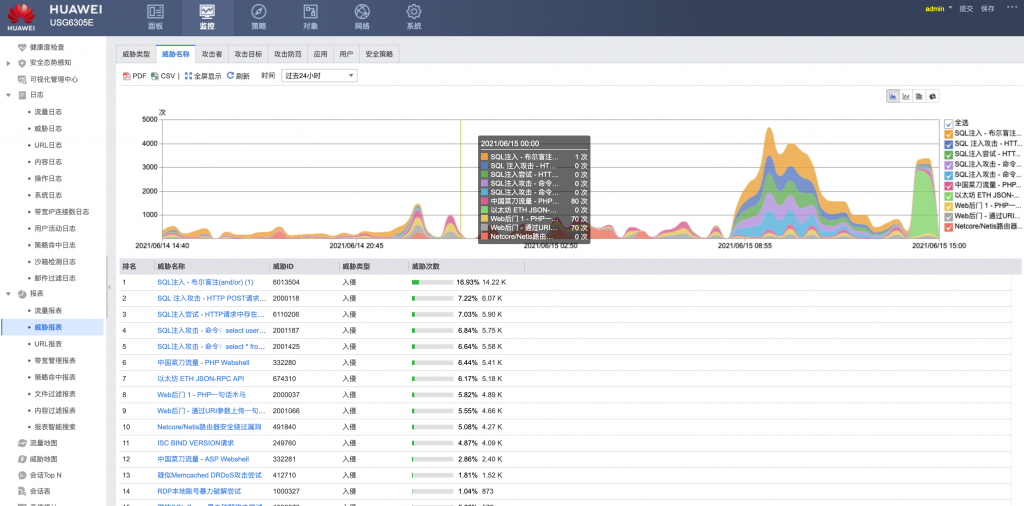
Task: Open the 系统 system gear icon
Action: point(414,11)
